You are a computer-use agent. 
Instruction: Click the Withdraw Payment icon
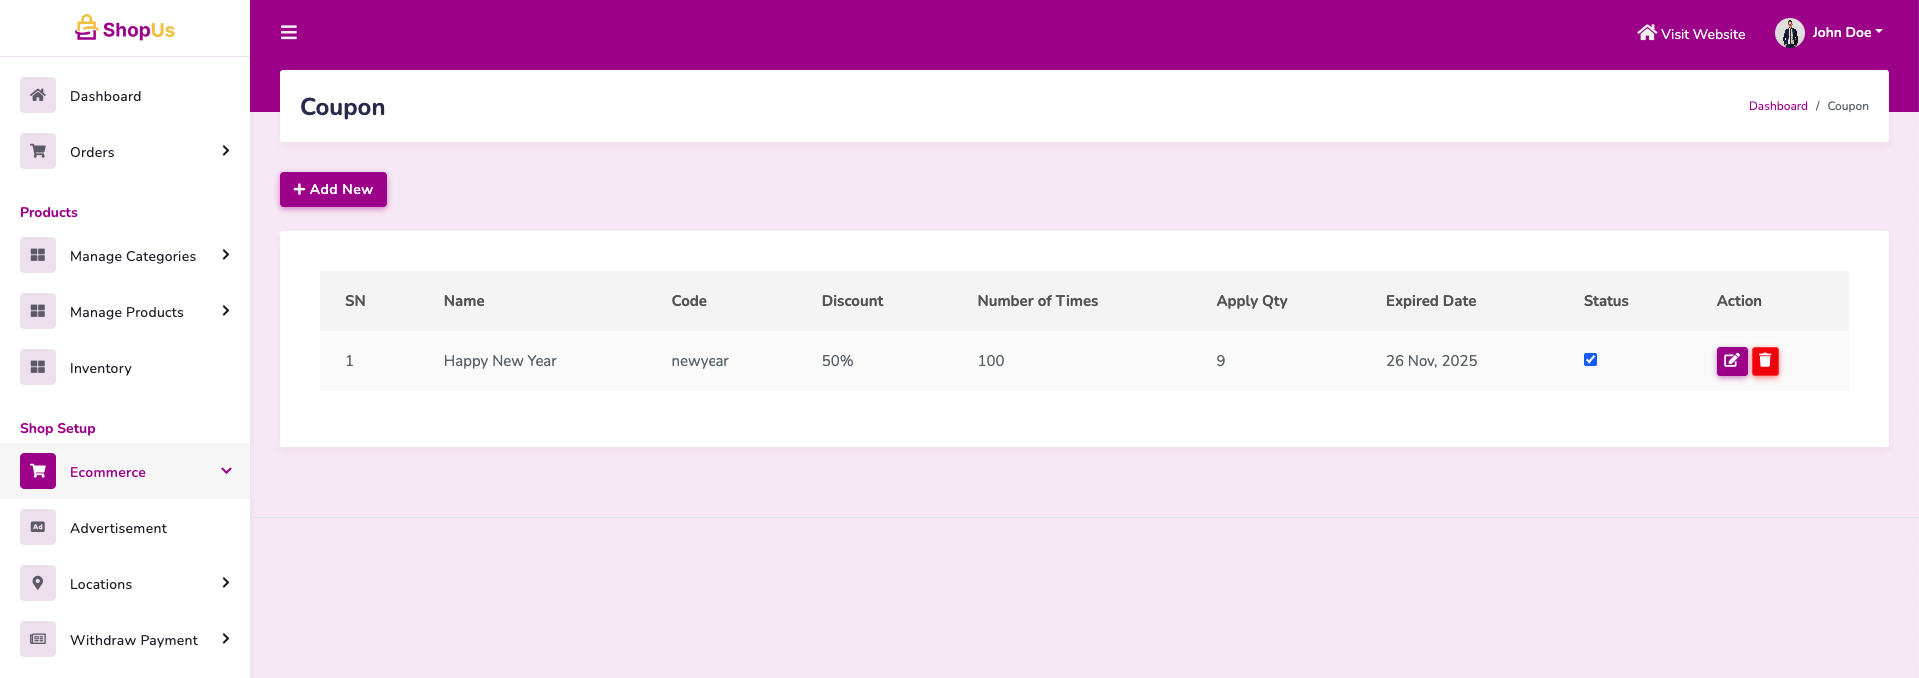tap(38, 640)
